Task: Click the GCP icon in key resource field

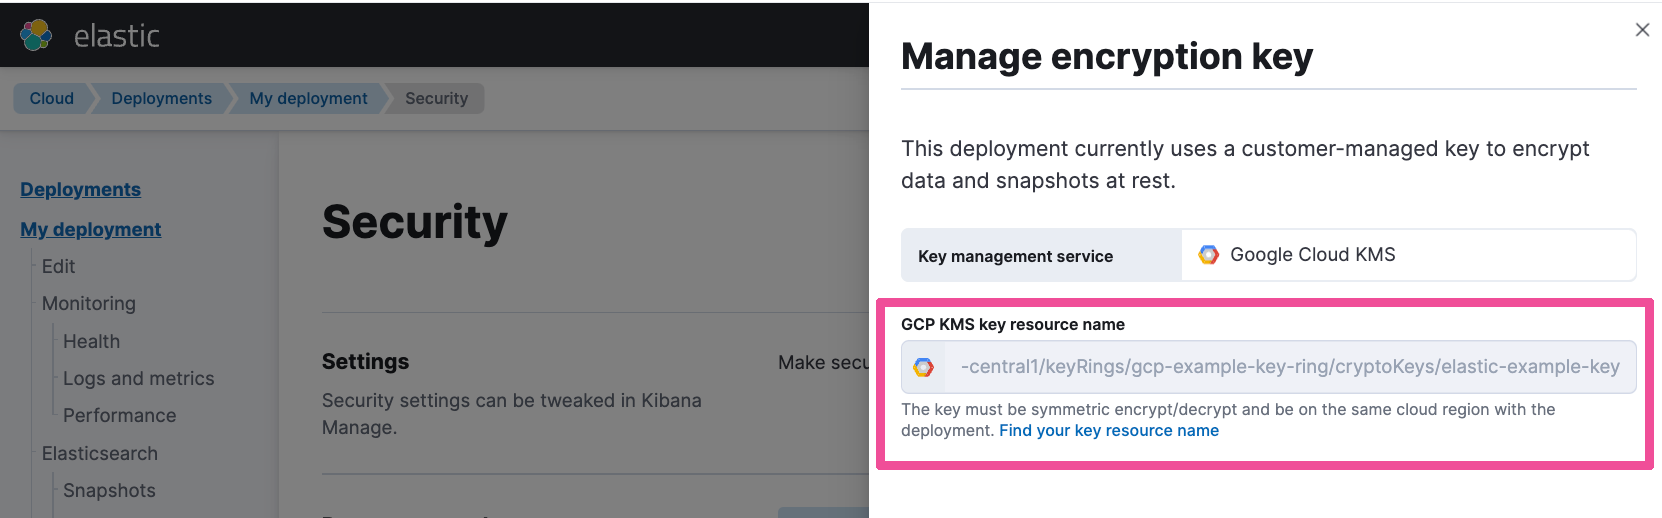Action: point(924,367)
